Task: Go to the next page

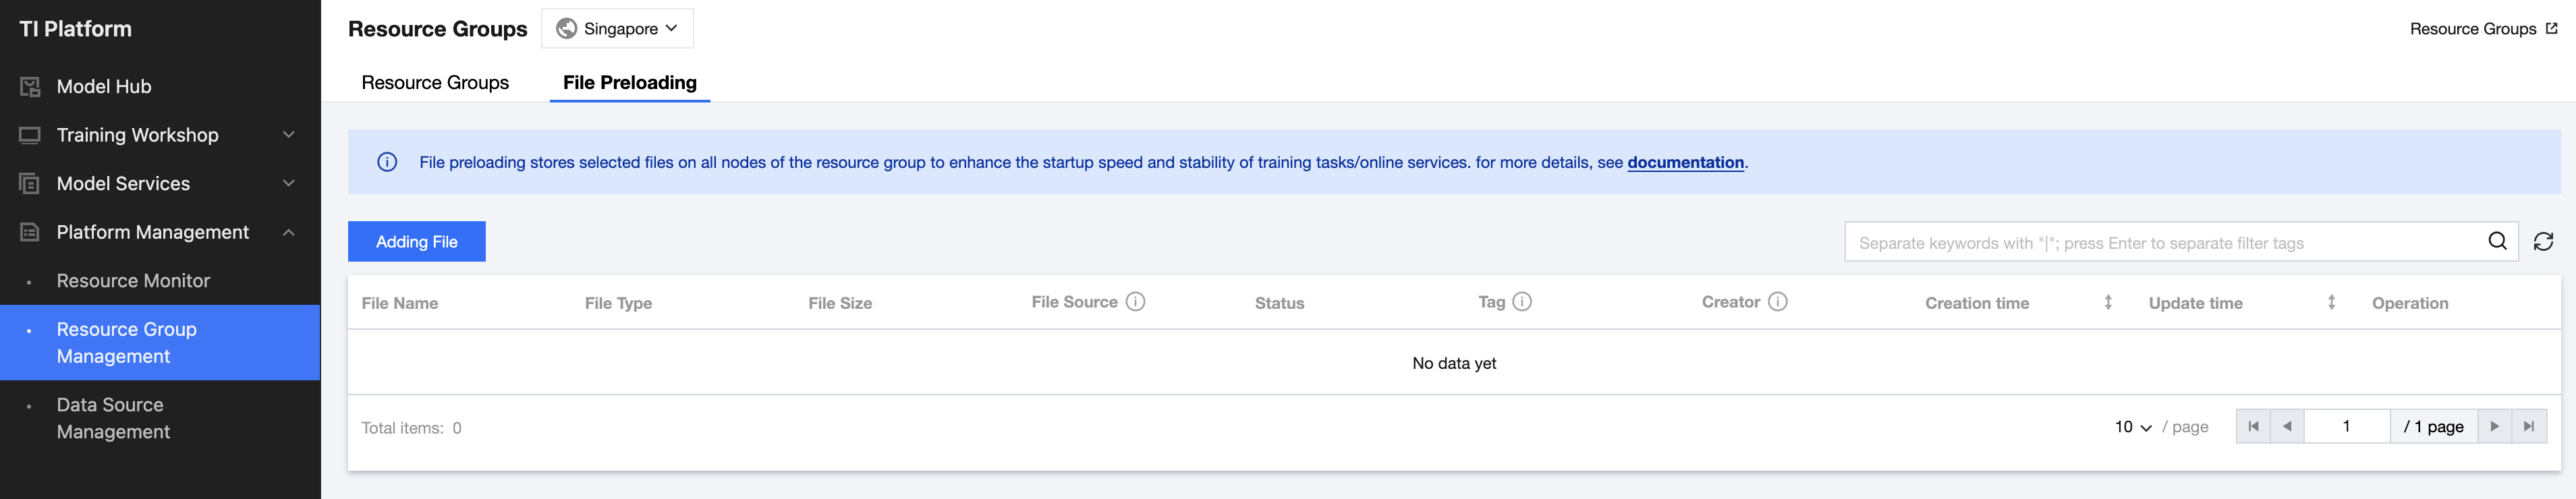Action: 2494,427
